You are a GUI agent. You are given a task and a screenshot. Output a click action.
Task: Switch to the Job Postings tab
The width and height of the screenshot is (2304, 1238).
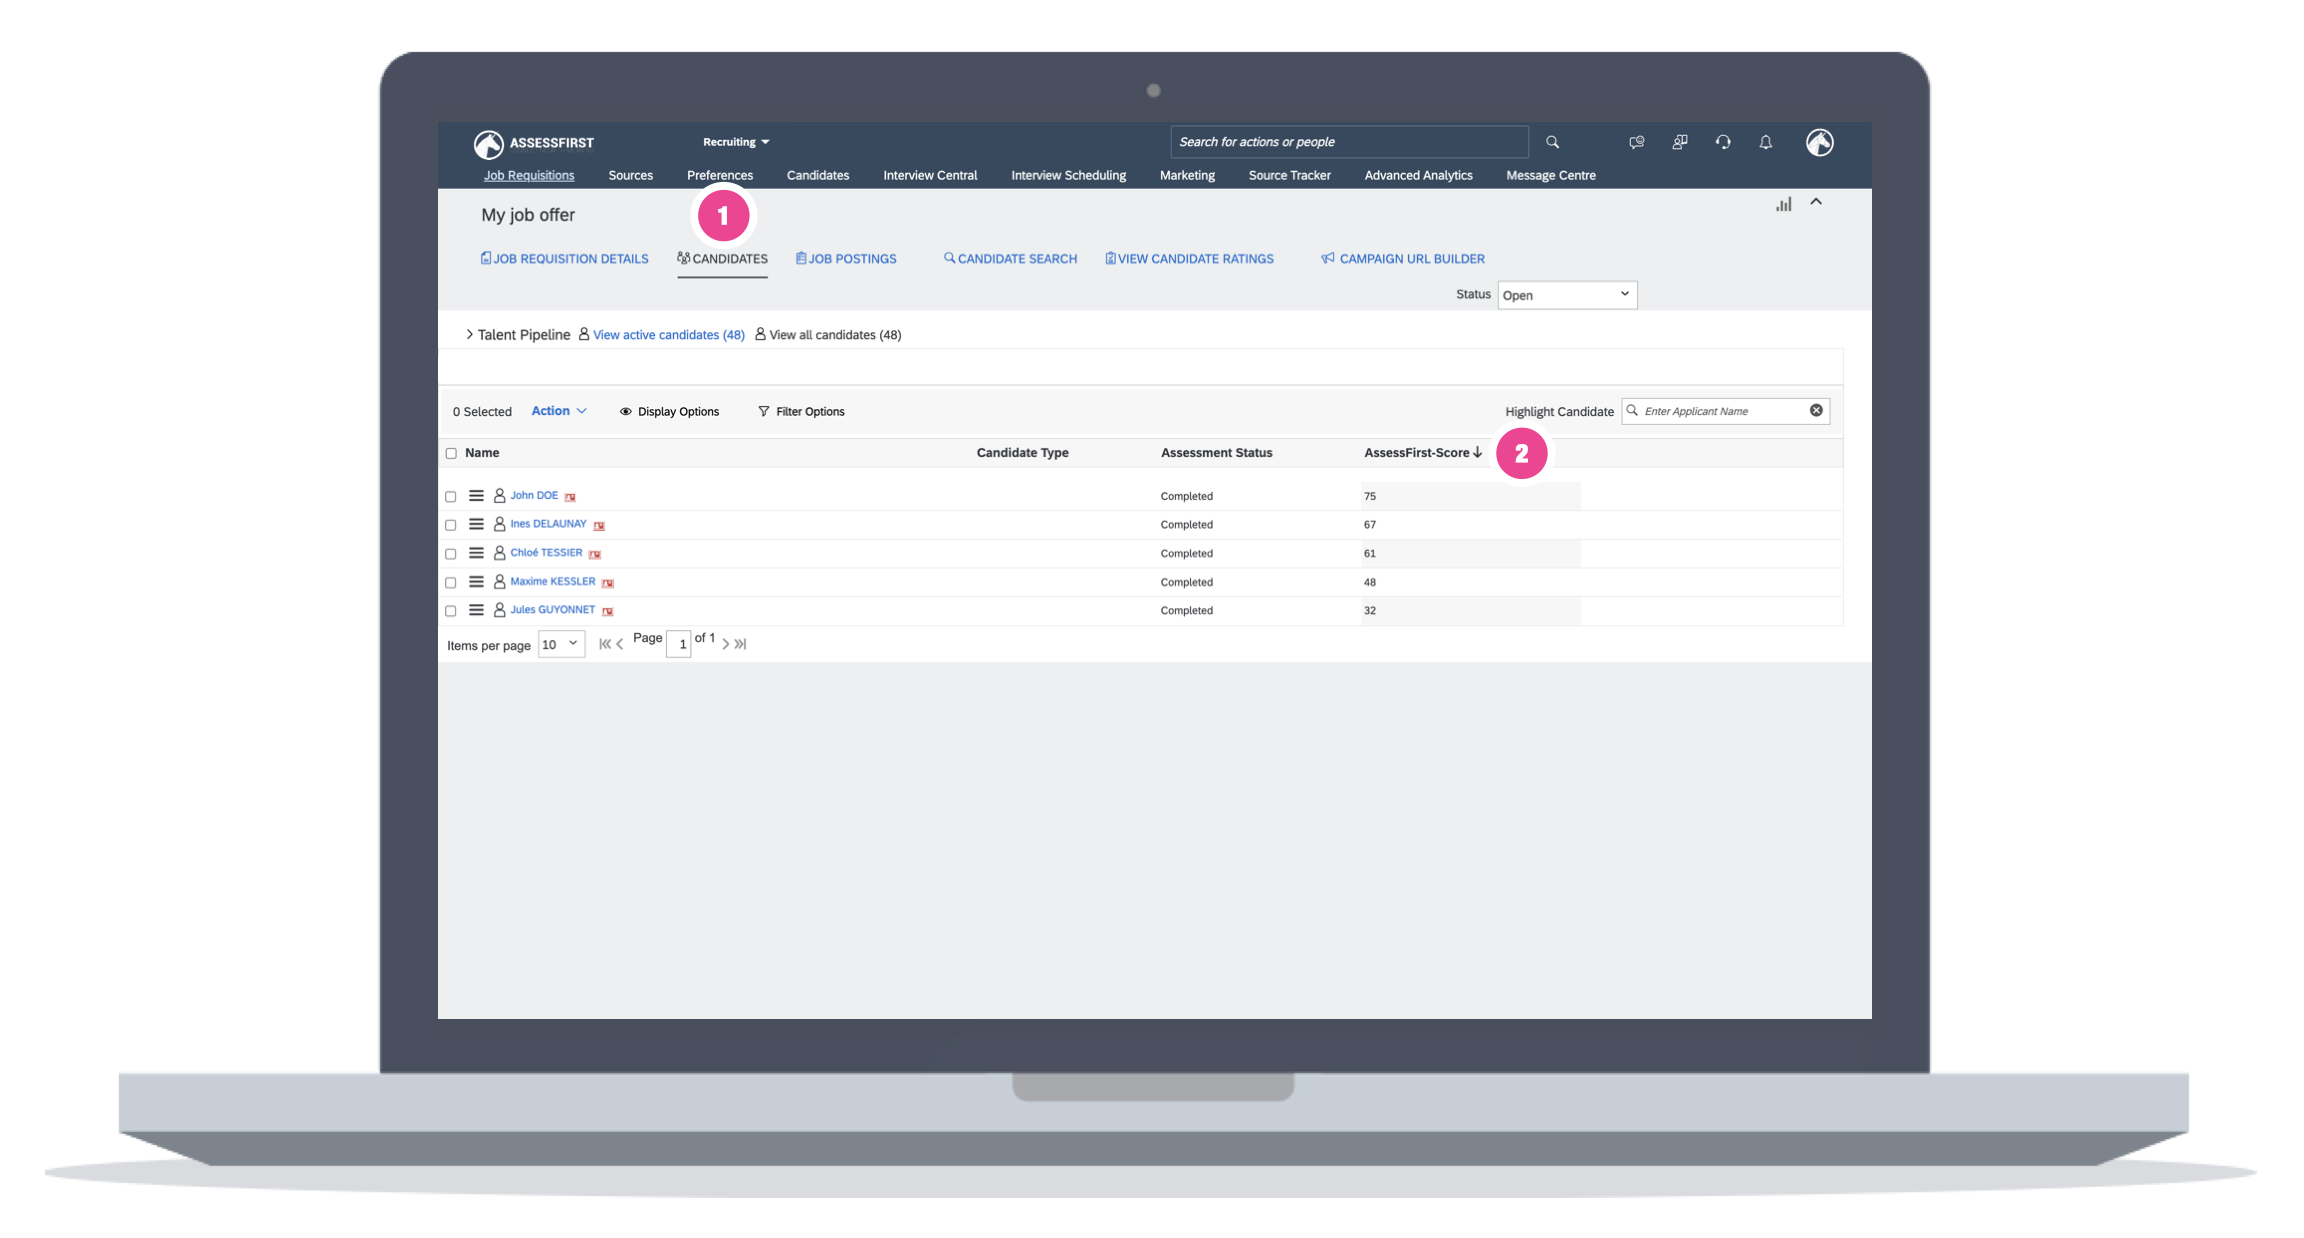click(x=846, y=259)
